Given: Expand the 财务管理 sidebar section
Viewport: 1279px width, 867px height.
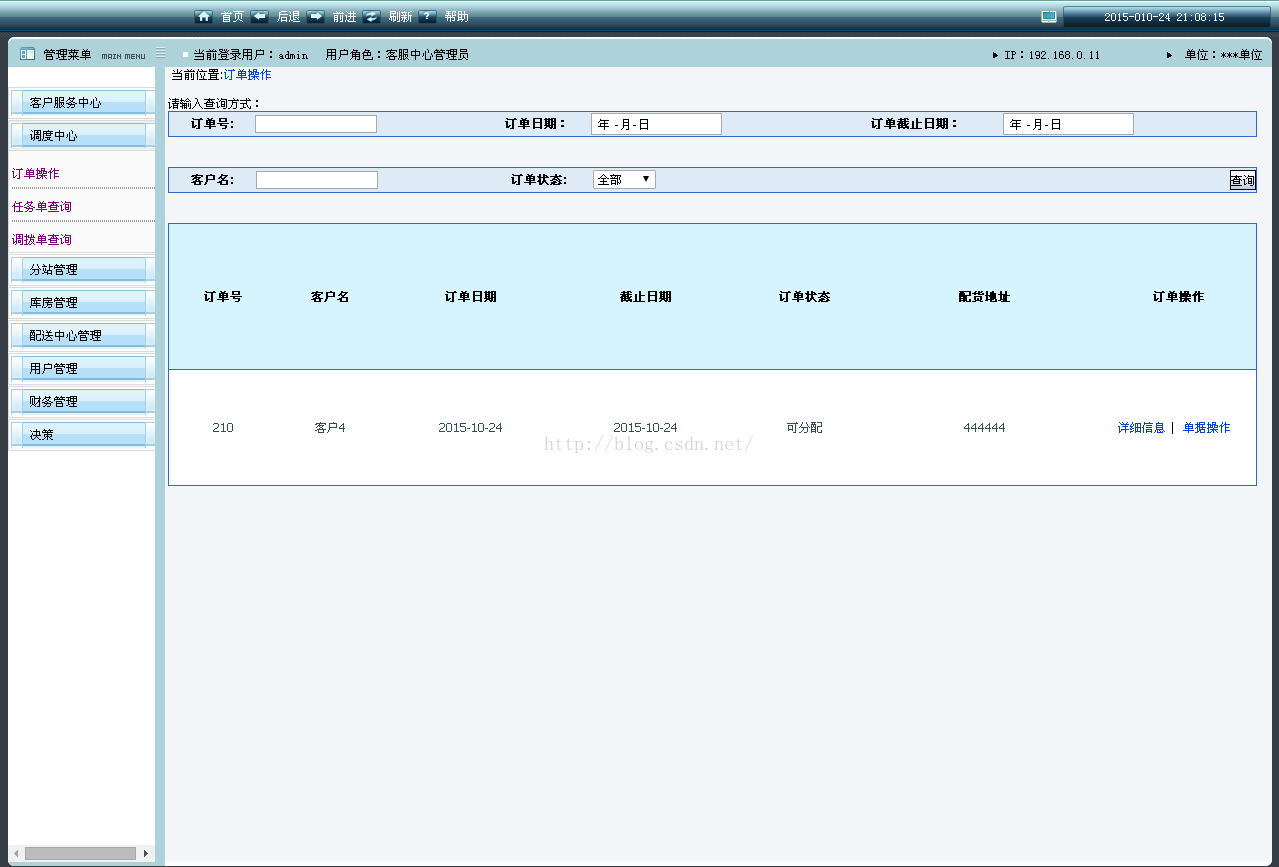Looking at the screenshot, I should (x=78, y=402).
